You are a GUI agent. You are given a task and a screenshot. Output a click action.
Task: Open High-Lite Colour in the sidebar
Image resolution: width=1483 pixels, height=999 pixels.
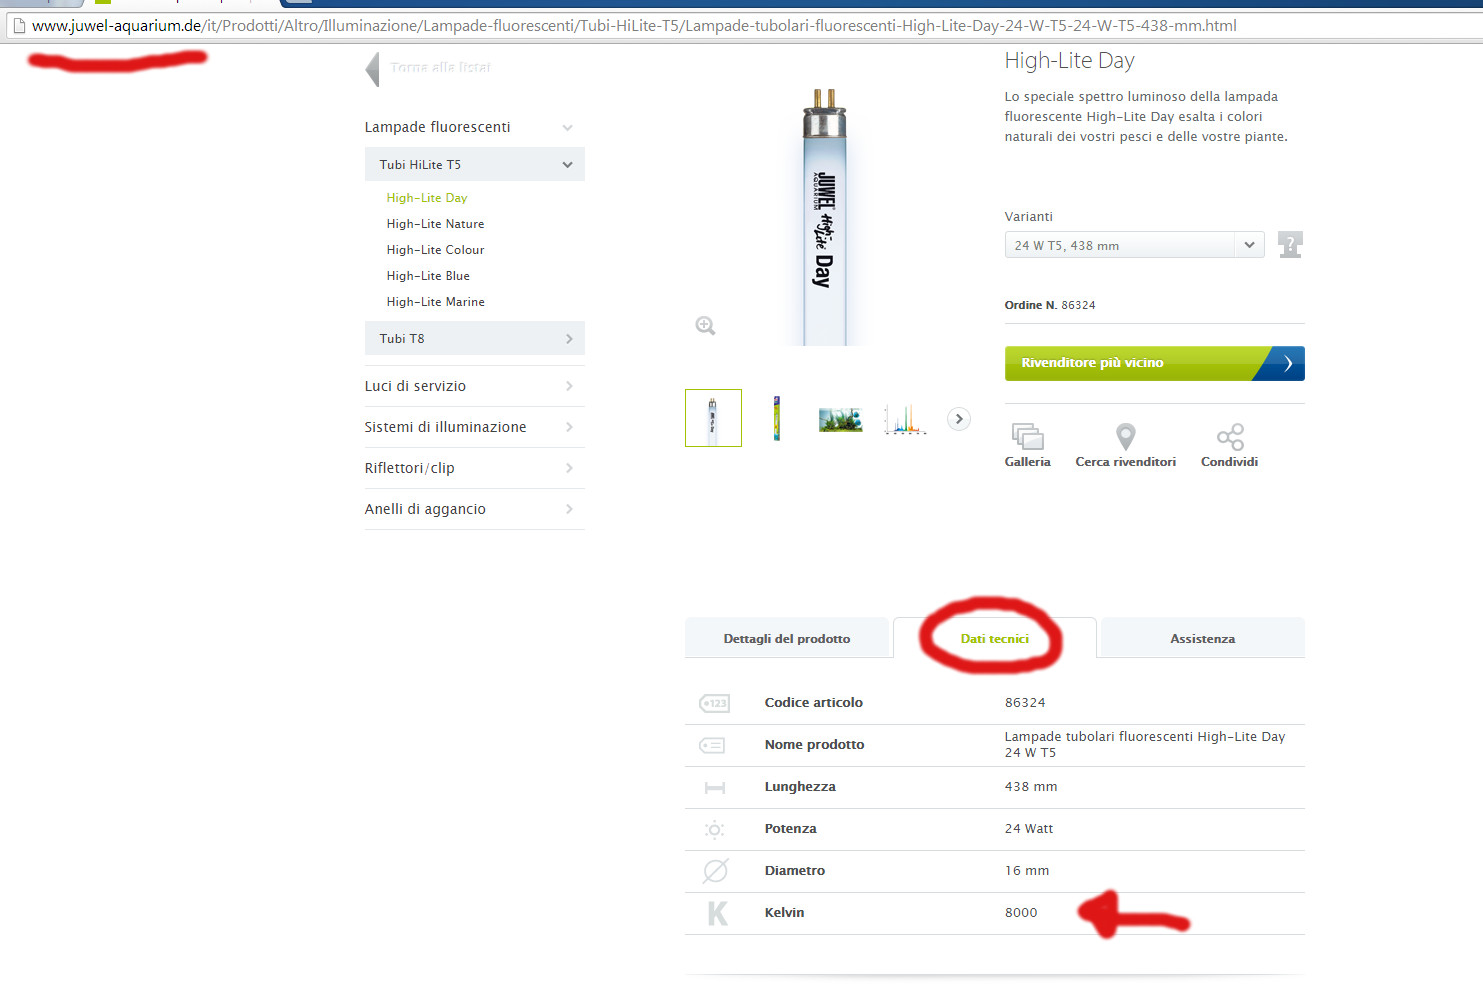[x=435, y=250]
